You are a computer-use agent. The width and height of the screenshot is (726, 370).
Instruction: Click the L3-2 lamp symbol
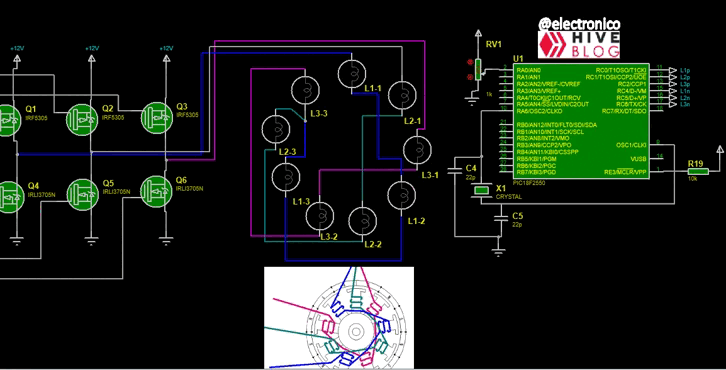[320, 215]
